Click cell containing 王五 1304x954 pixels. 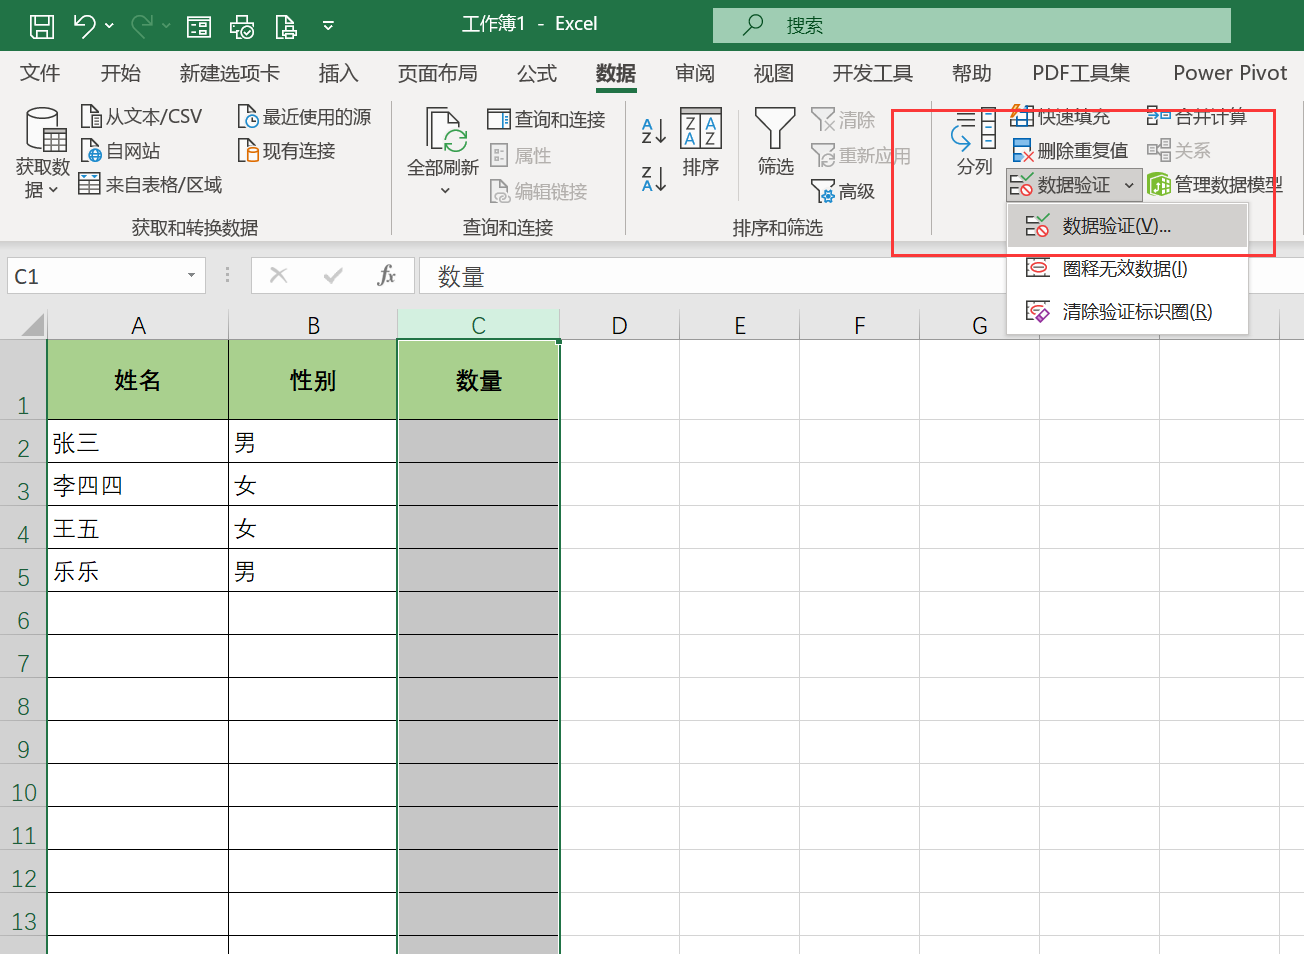click(x=138, y=528)
